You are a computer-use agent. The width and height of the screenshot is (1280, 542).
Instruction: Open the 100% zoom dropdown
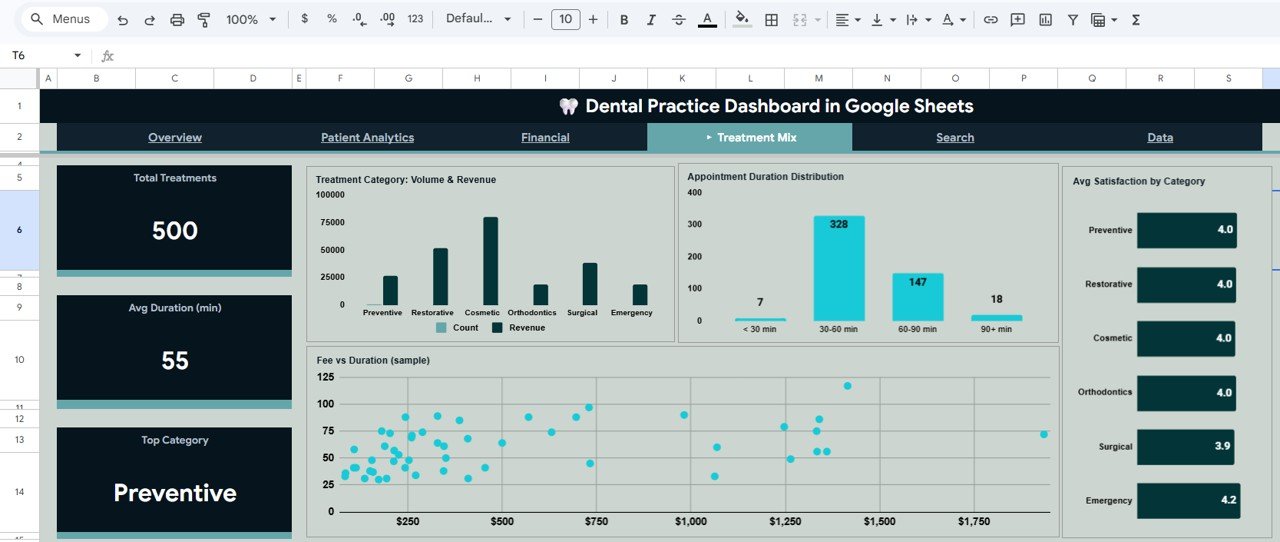(x=249, y=20)
